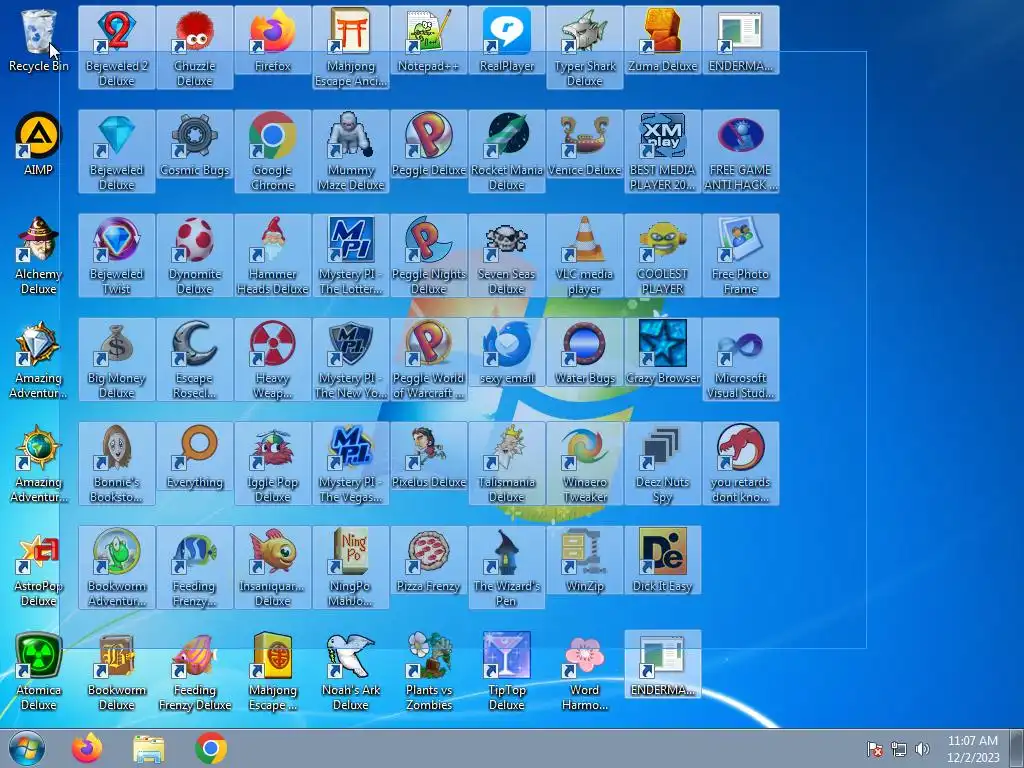This screenshot has height=768, width=1024.
Task: Click the Iggle Pop Deluxe icon
Action: click(273, 464)
